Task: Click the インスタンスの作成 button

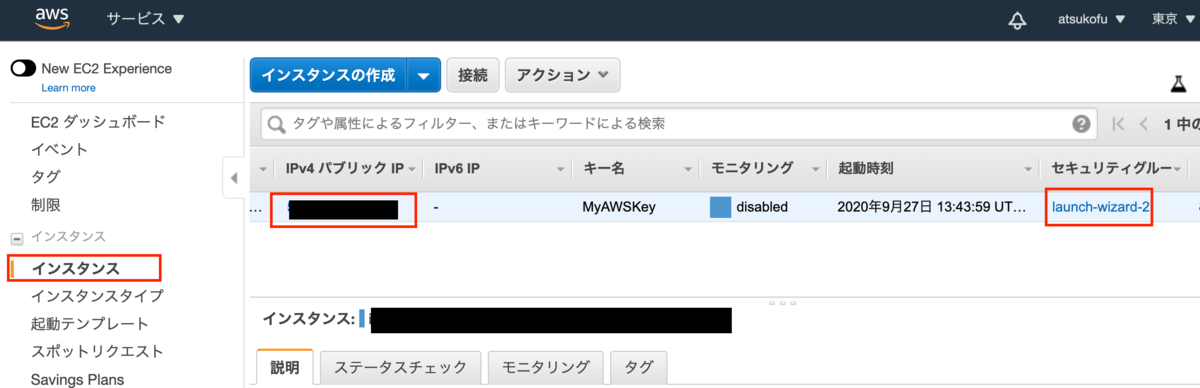Action: pyautogui.click(x=329, y=74)
